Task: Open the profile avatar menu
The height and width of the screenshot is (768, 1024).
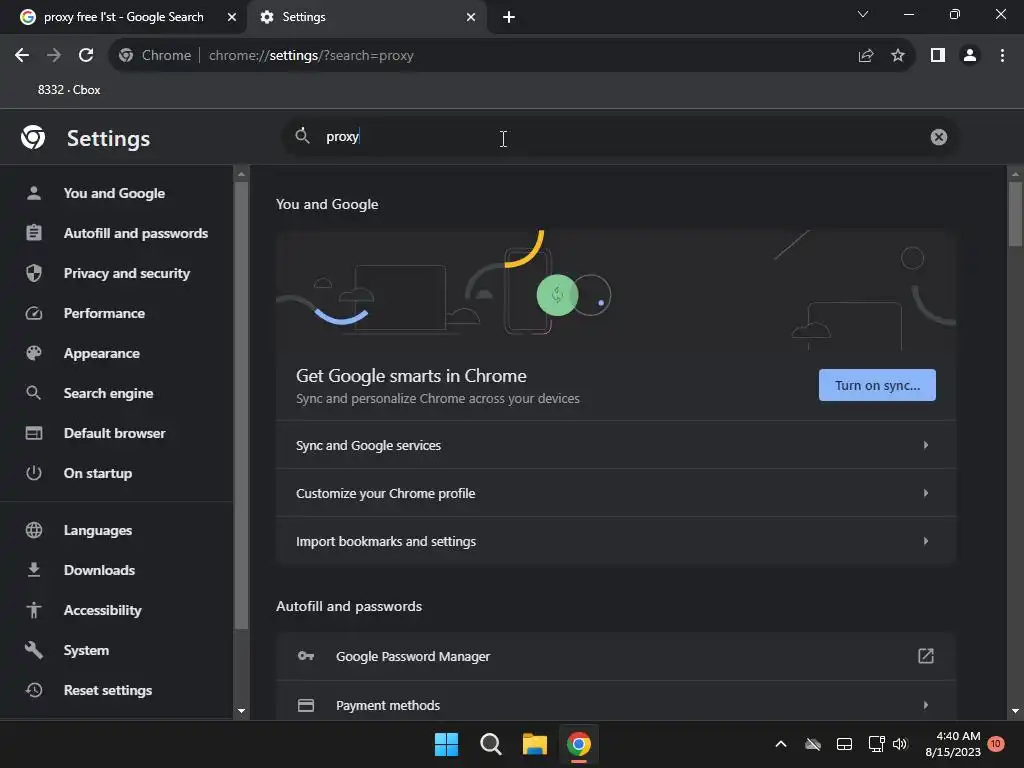Action: tap(970, 56)
